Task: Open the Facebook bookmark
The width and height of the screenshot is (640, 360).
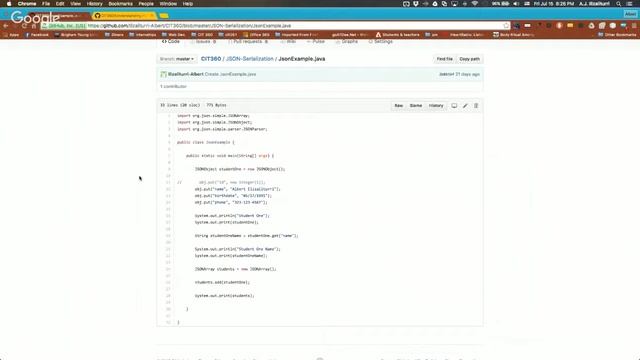Action: tap(37, 35)
